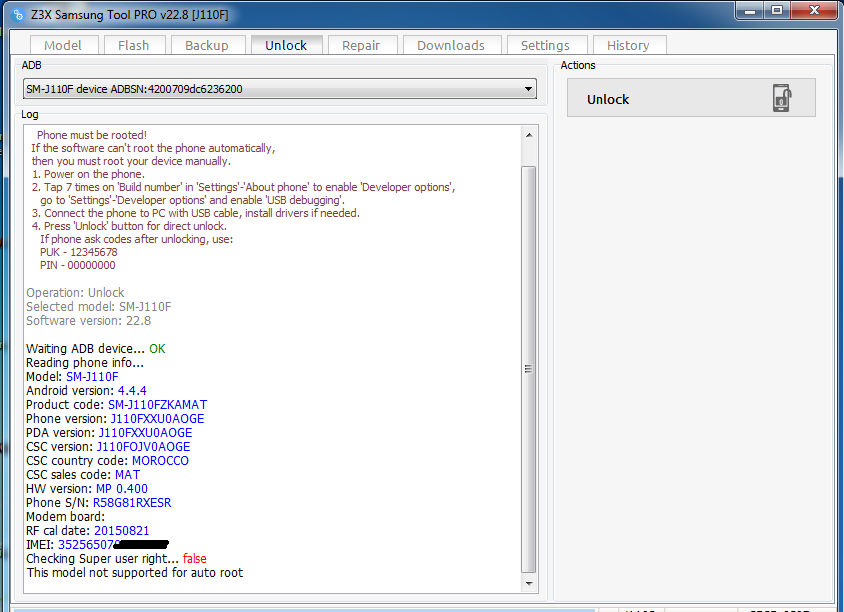The image size is (844, 612).
Task: View the History tab
Action: (x=629, y=45)
